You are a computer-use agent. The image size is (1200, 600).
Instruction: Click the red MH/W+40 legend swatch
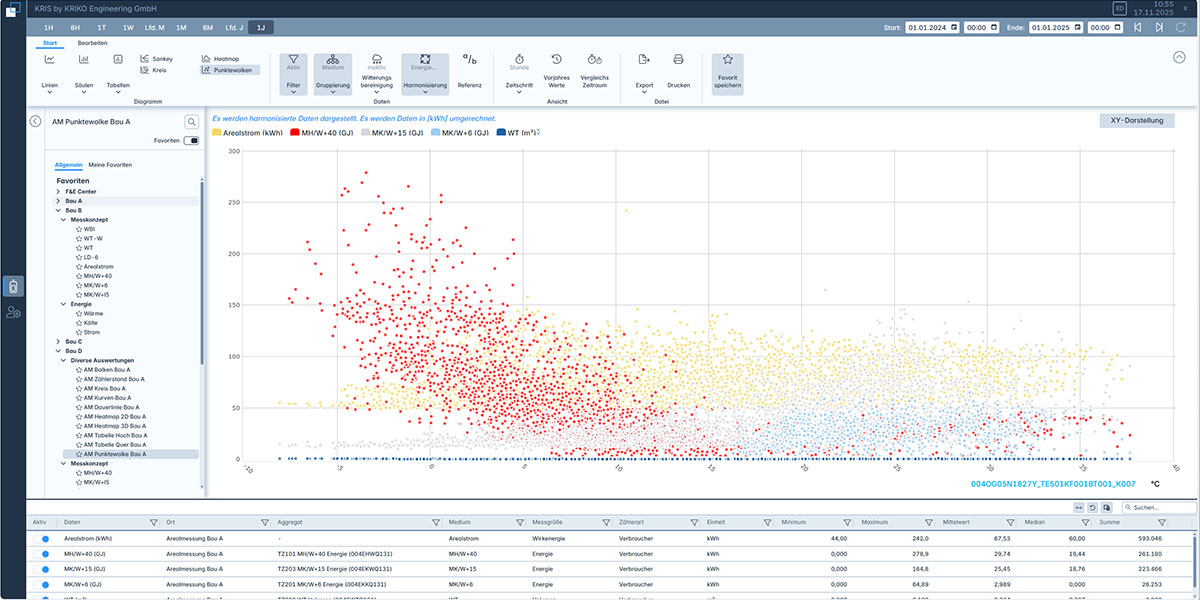(x=296, y=133)
